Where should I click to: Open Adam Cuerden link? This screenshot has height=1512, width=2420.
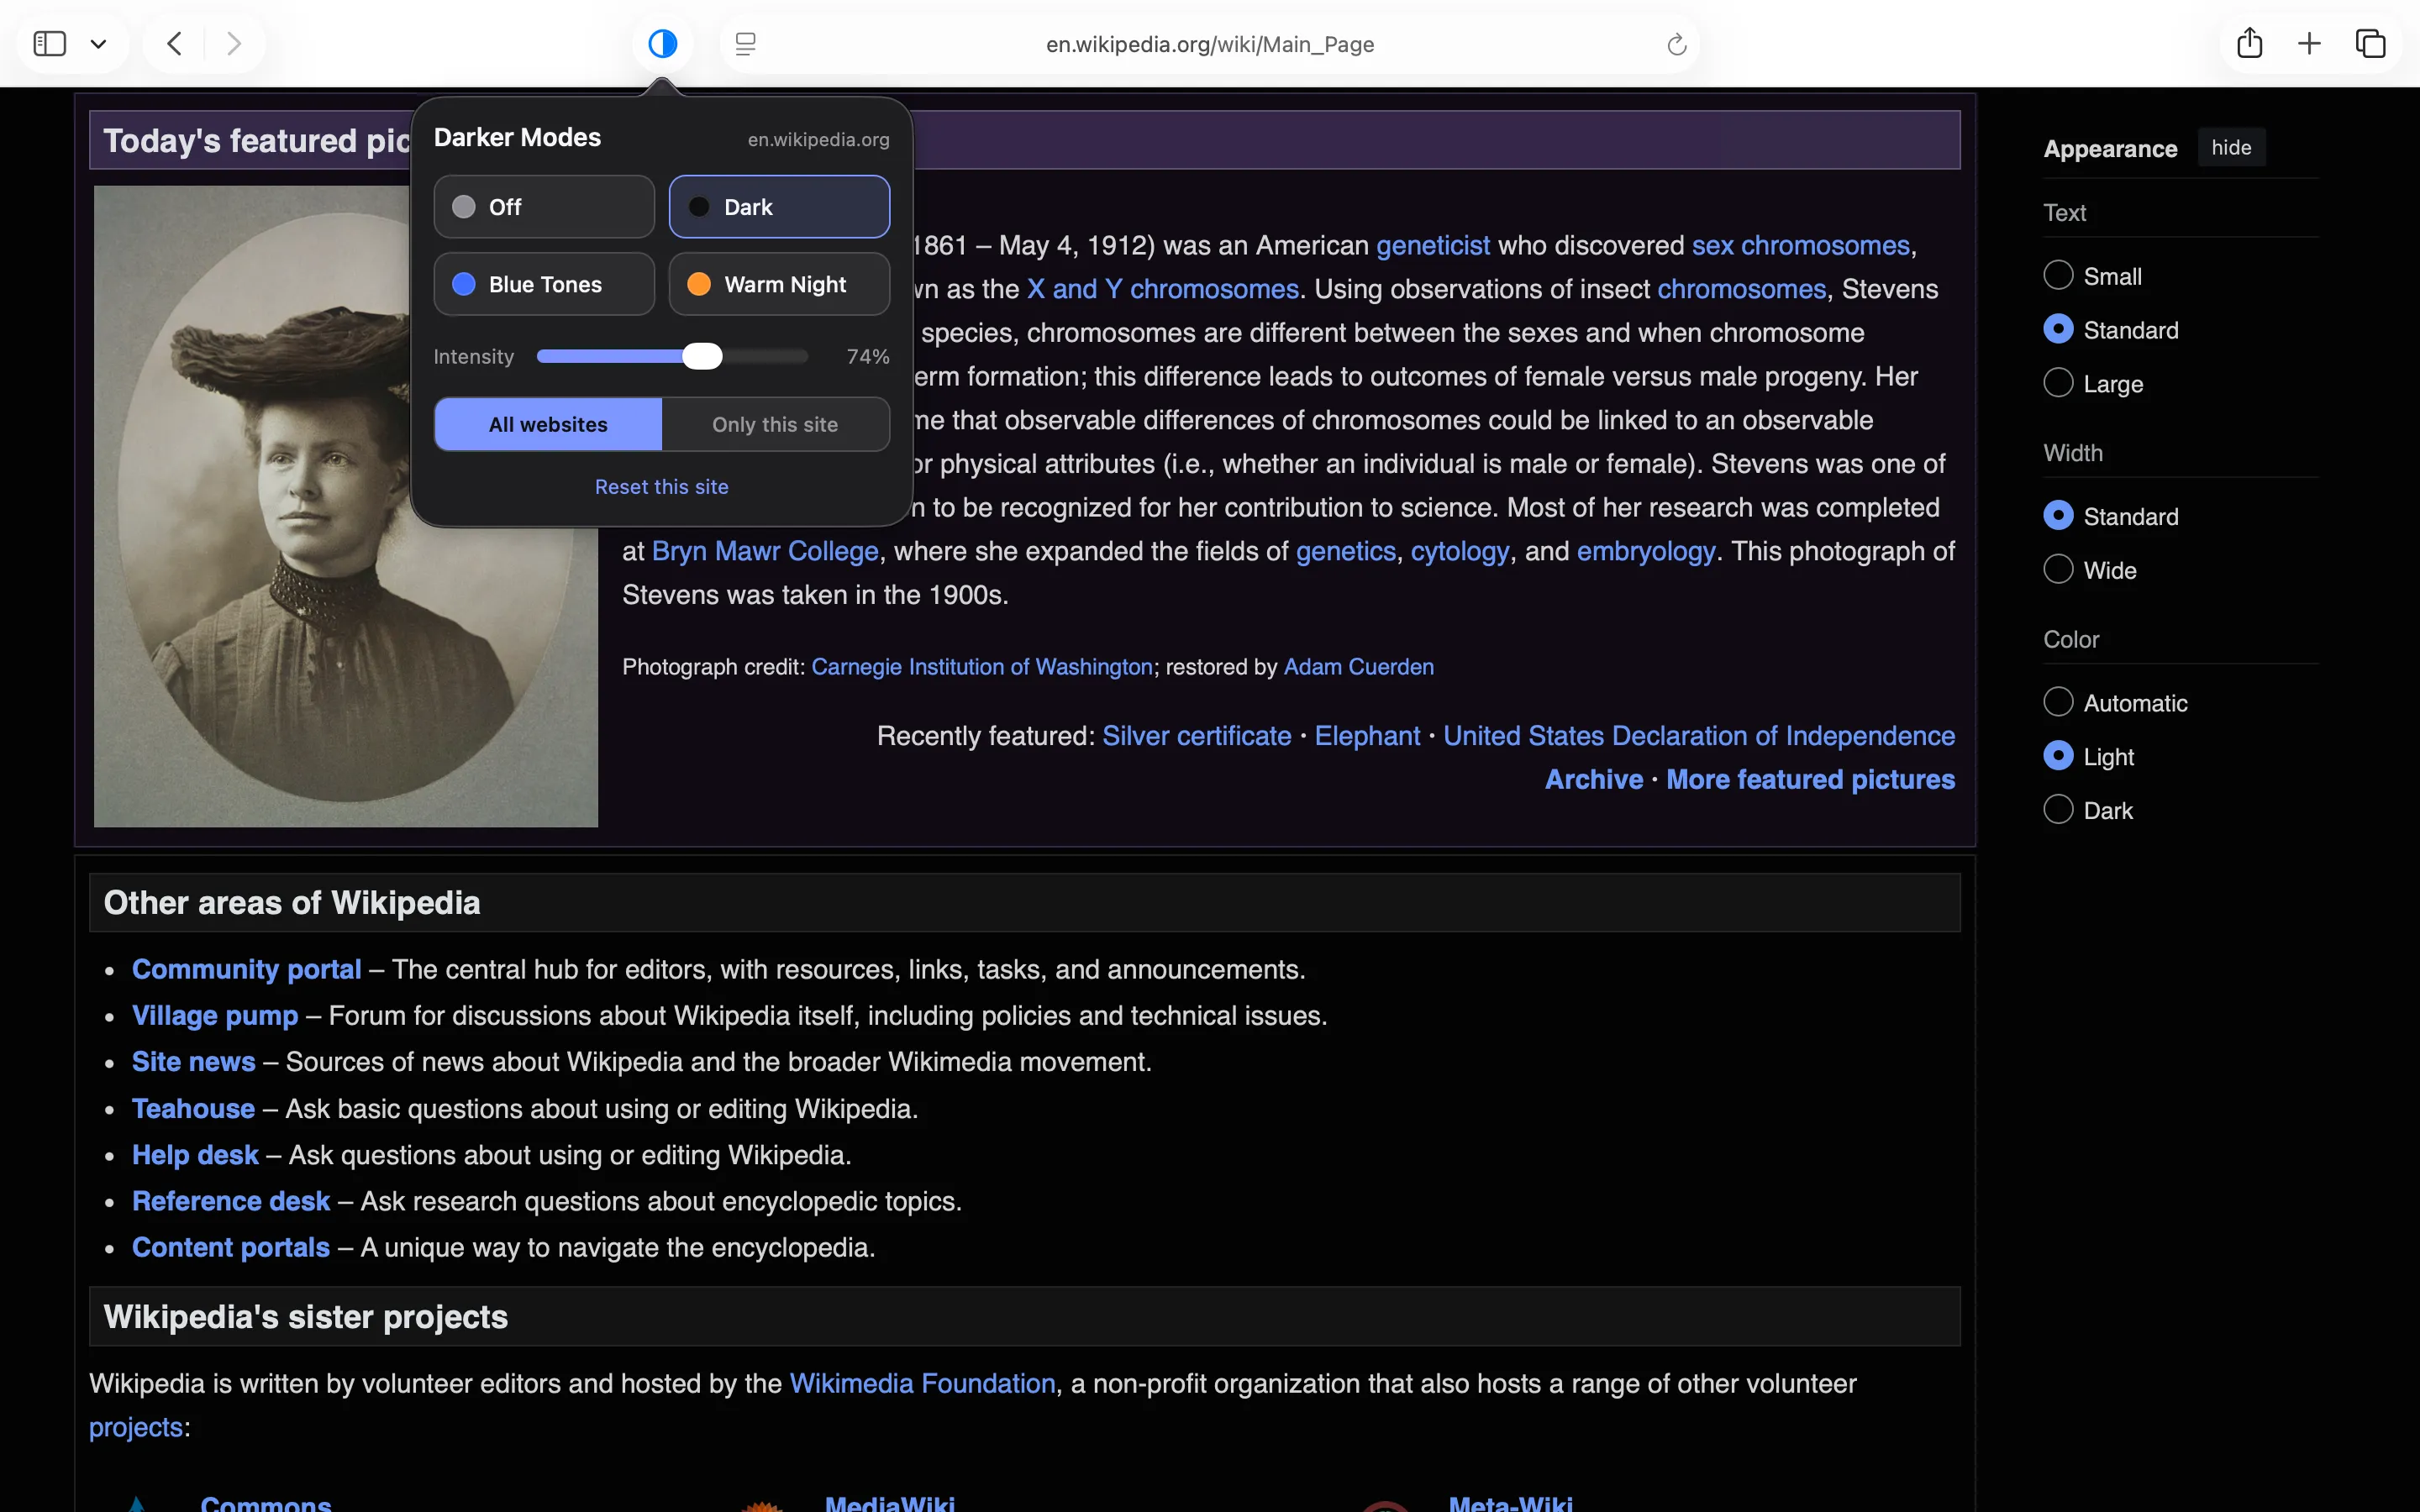click(1358, 667)
